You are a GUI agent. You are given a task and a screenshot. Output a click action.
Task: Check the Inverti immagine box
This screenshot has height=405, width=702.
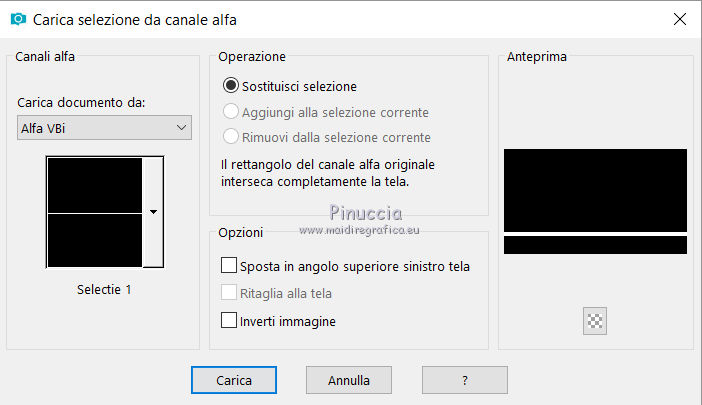click(229, 322)
